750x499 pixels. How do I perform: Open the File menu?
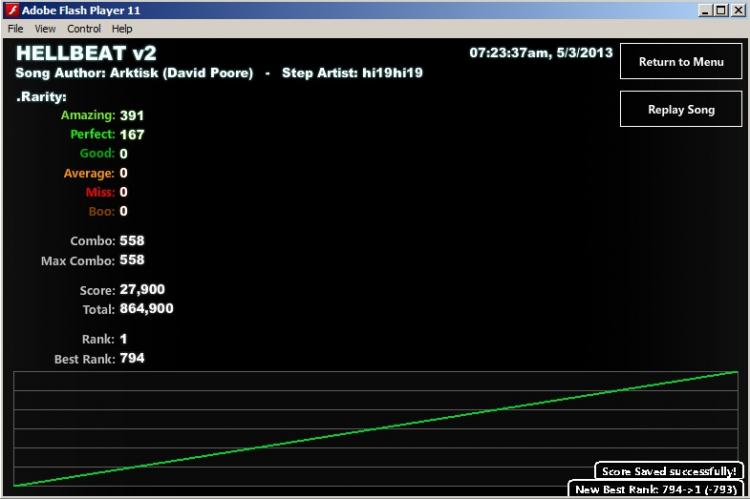coord(15,29)
